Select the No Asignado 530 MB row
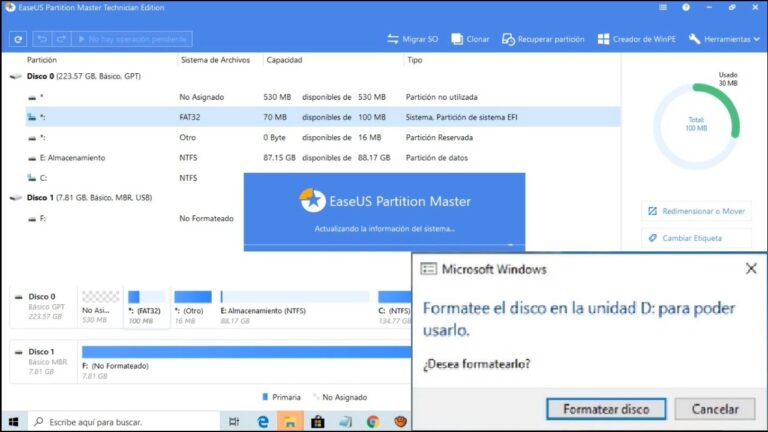 tap(323, 97)
